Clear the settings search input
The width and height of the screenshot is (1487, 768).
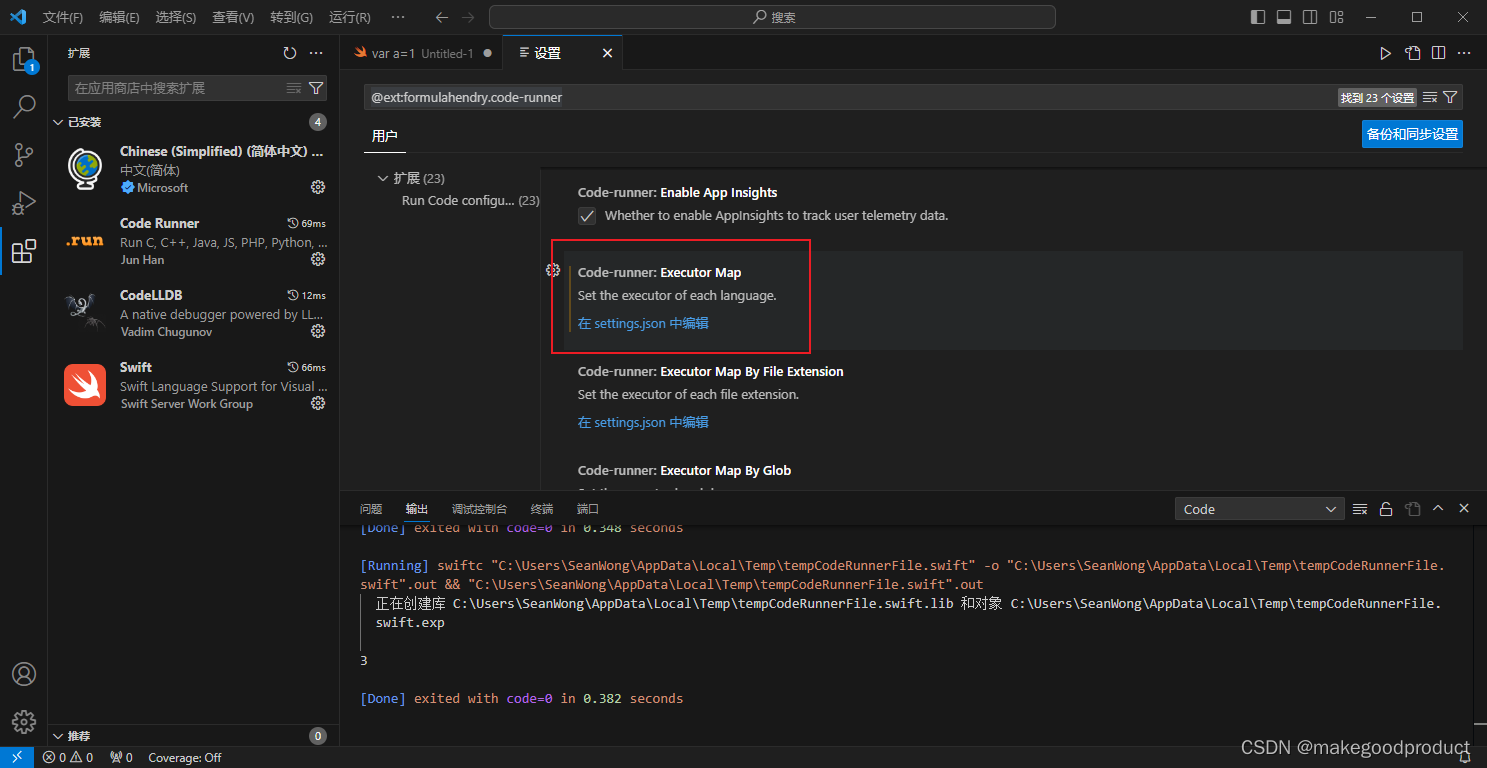tap(1430, 97)
